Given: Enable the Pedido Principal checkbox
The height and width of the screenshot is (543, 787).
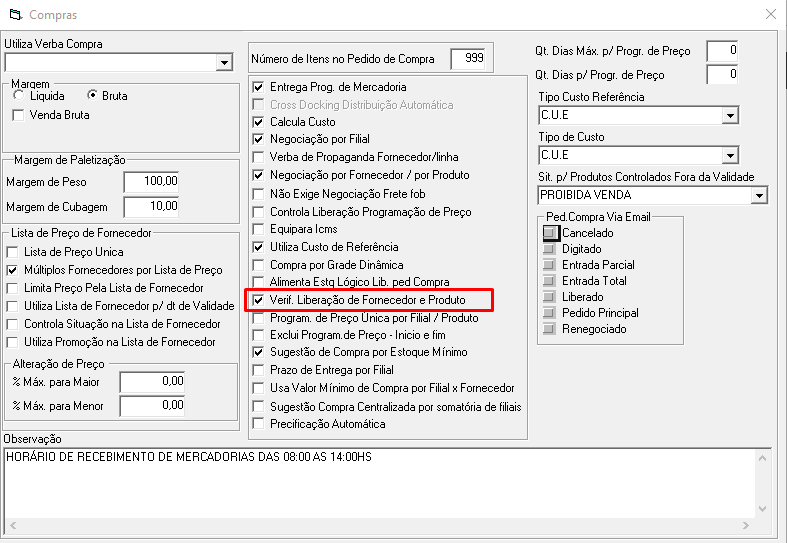Looking at the screenshot, I should pos(550,313).
